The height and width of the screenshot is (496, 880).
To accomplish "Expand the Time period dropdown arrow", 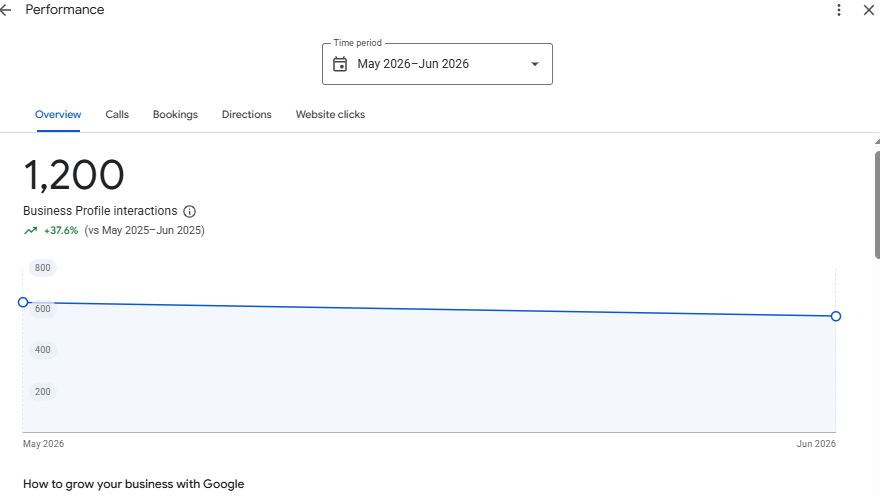I will (x=535, y=64).
